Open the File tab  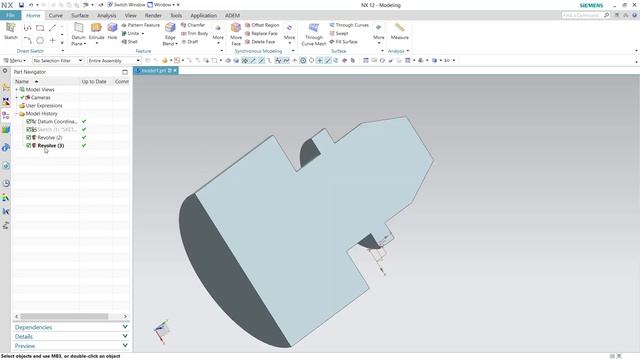point(10,15)
